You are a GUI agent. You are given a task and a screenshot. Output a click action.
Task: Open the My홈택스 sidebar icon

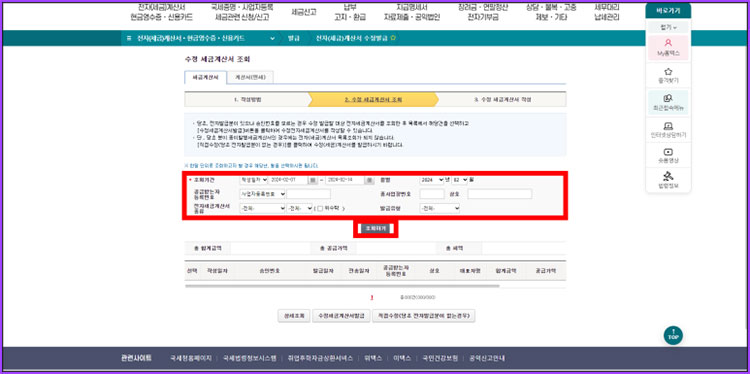tap(668, 47)
